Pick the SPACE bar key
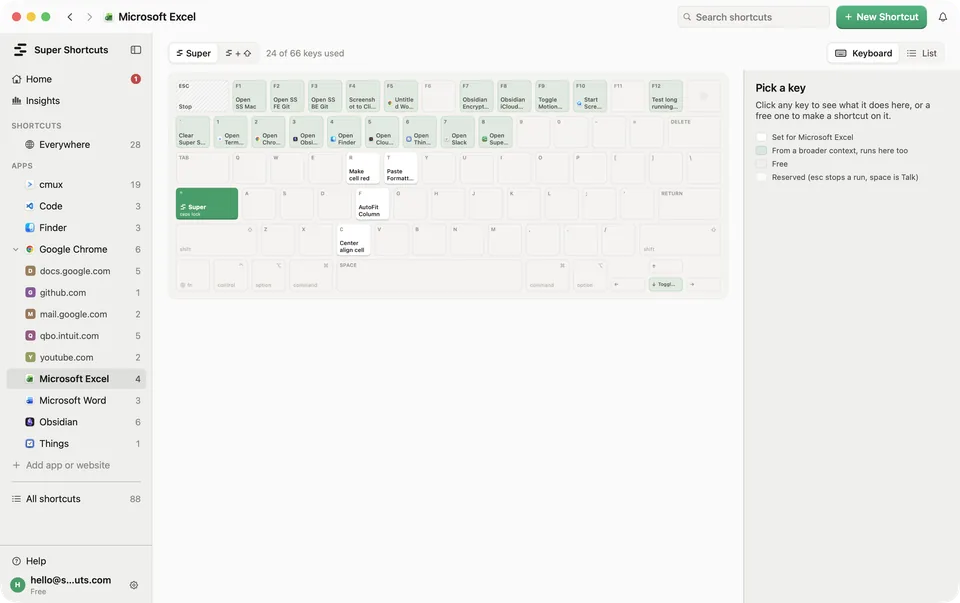Screen dimensions: 960x603 pyautogui.click(x=429, y=275)
